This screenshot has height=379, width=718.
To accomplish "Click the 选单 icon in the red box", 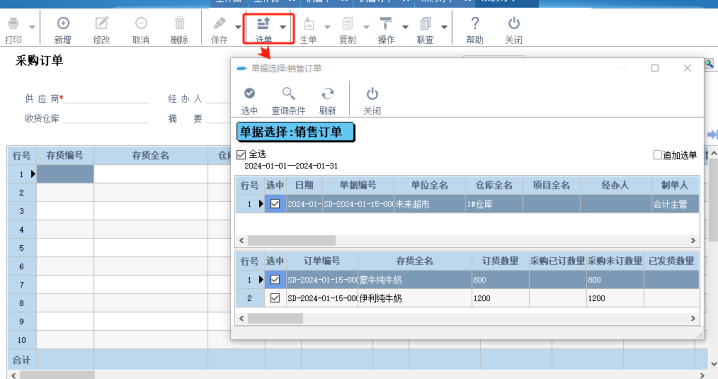I will point(263,23).
